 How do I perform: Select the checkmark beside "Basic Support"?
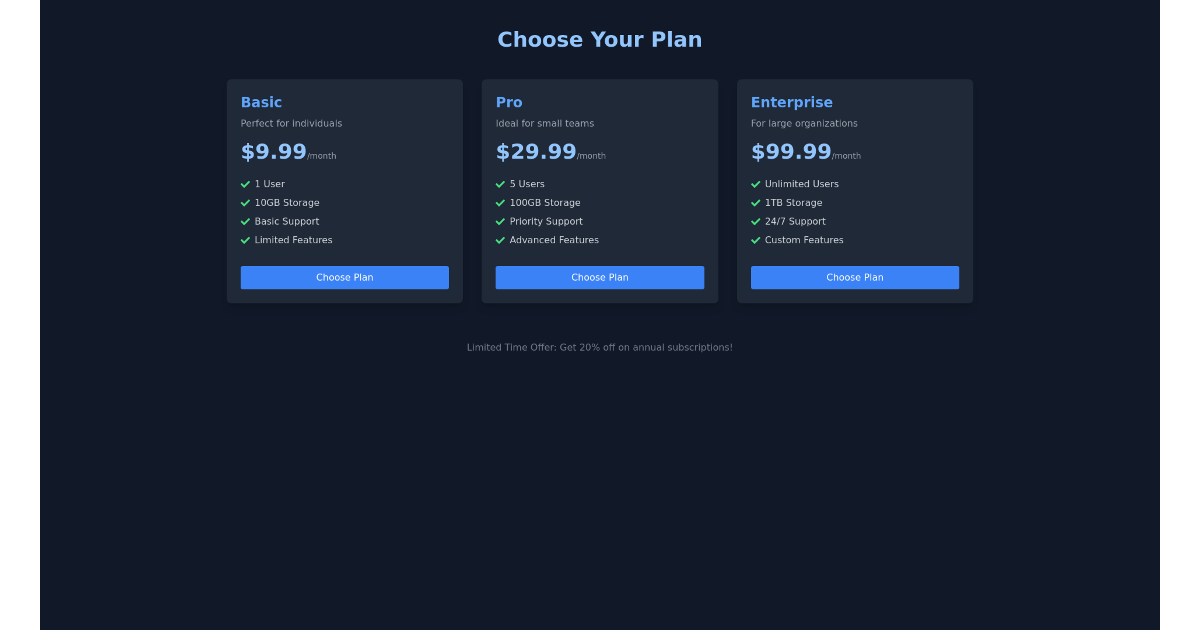(x=245, y=221)
